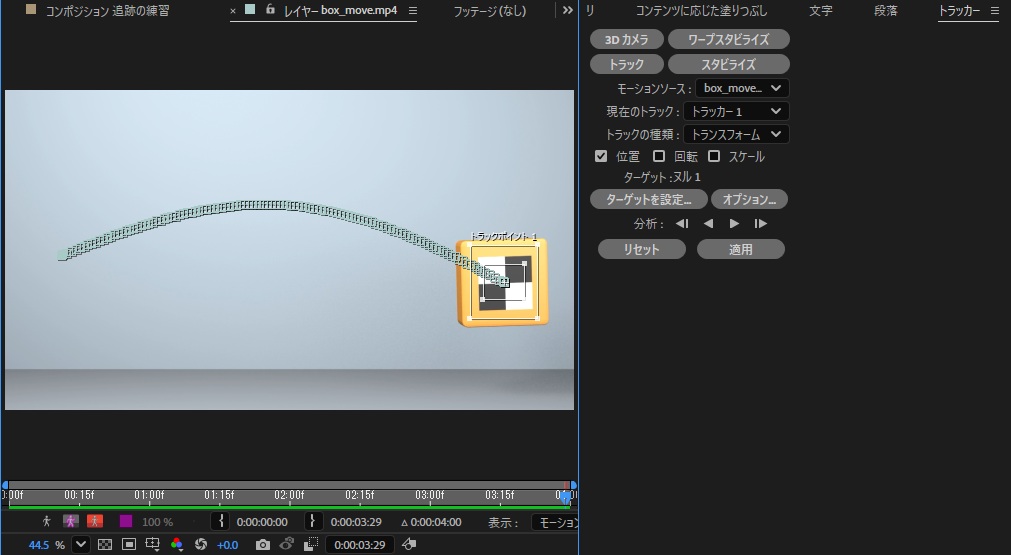Switch to コンポジション 追跡の練習 tab
This screenshot has height=555, width=1011.
click(x=107, y=10)
